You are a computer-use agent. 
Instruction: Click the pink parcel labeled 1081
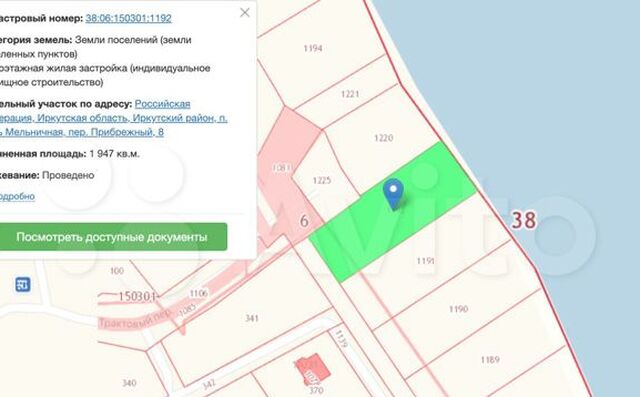pyautogui.click(x=282, y=167)
